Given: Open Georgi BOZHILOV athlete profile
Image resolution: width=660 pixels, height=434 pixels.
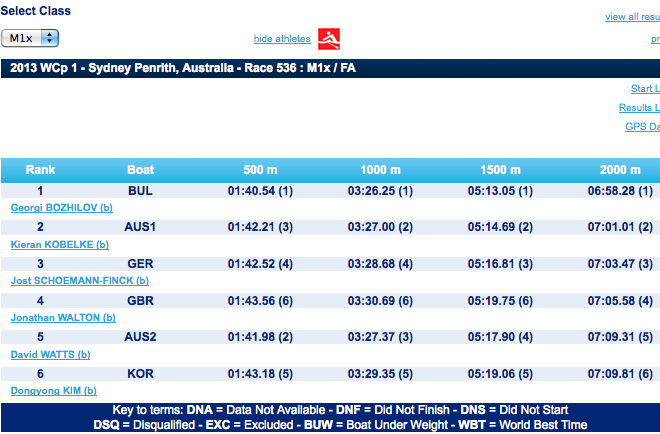Looking at the screenshot, I should click(61, 207).
